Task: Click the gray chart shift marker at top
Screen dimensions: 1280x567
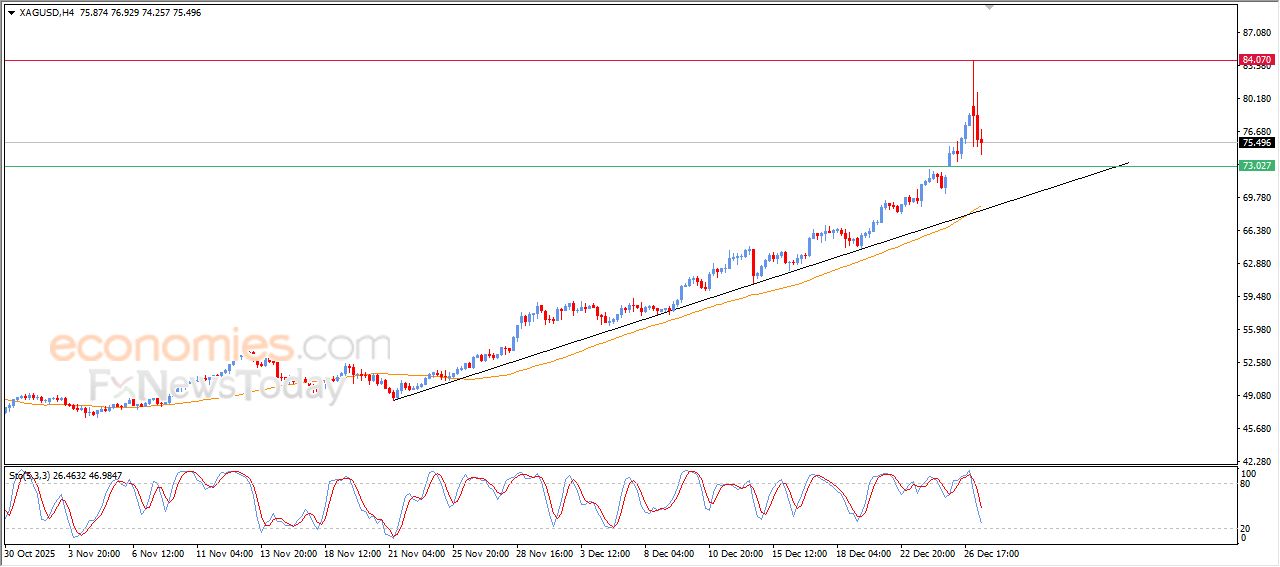Action: 989,7
